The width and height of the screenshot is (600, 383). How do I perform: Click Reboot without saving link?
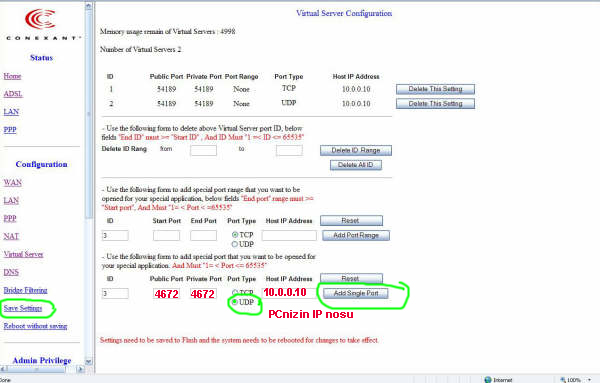(x=35, y=326)
